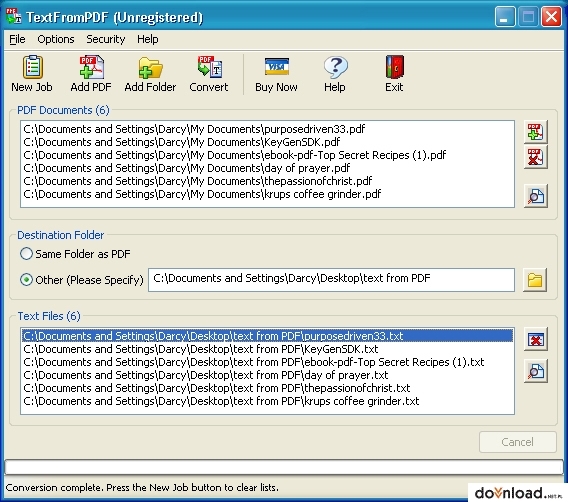
Task: Browse for destination folder icon
Action: (535, 280)
